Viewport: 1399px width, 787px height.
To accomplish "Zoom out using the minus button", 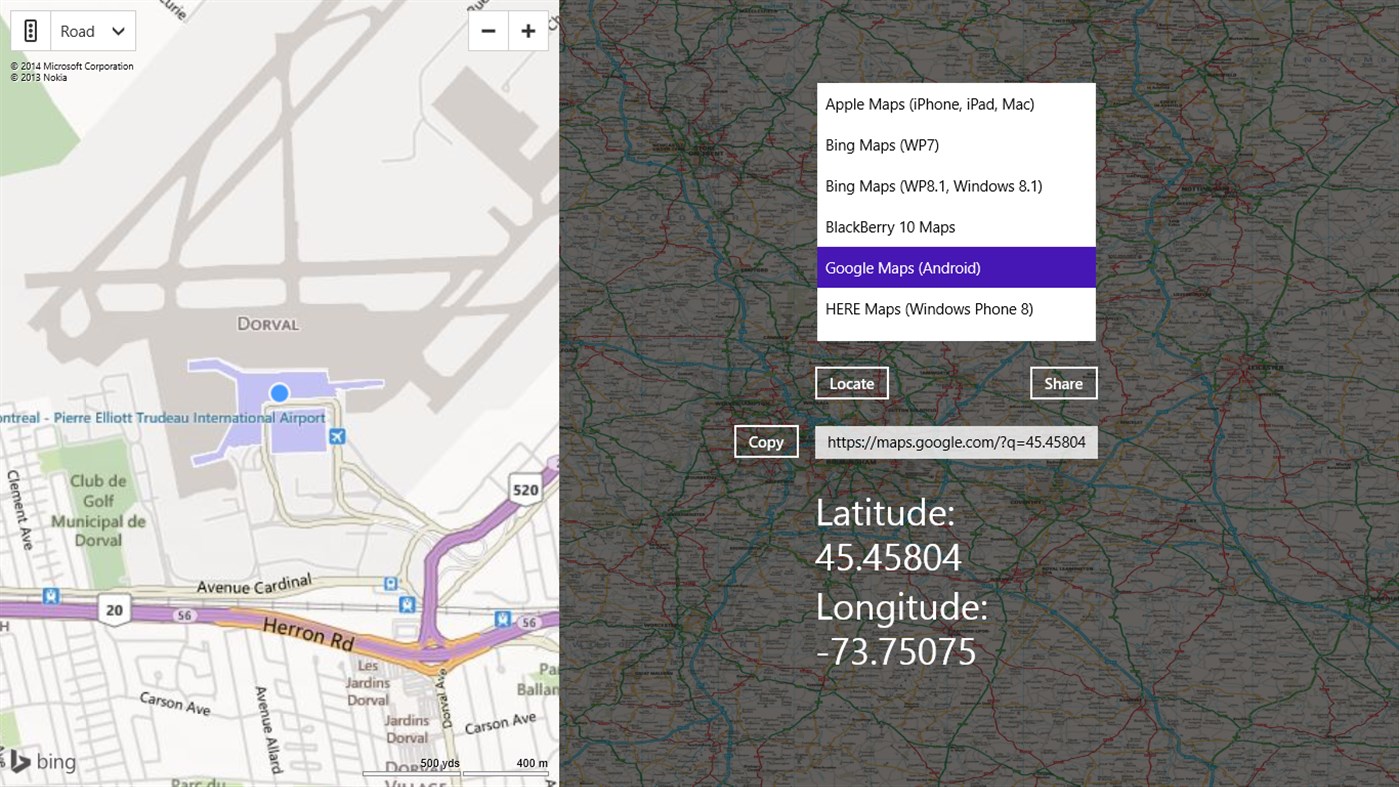I will [488, 31].
